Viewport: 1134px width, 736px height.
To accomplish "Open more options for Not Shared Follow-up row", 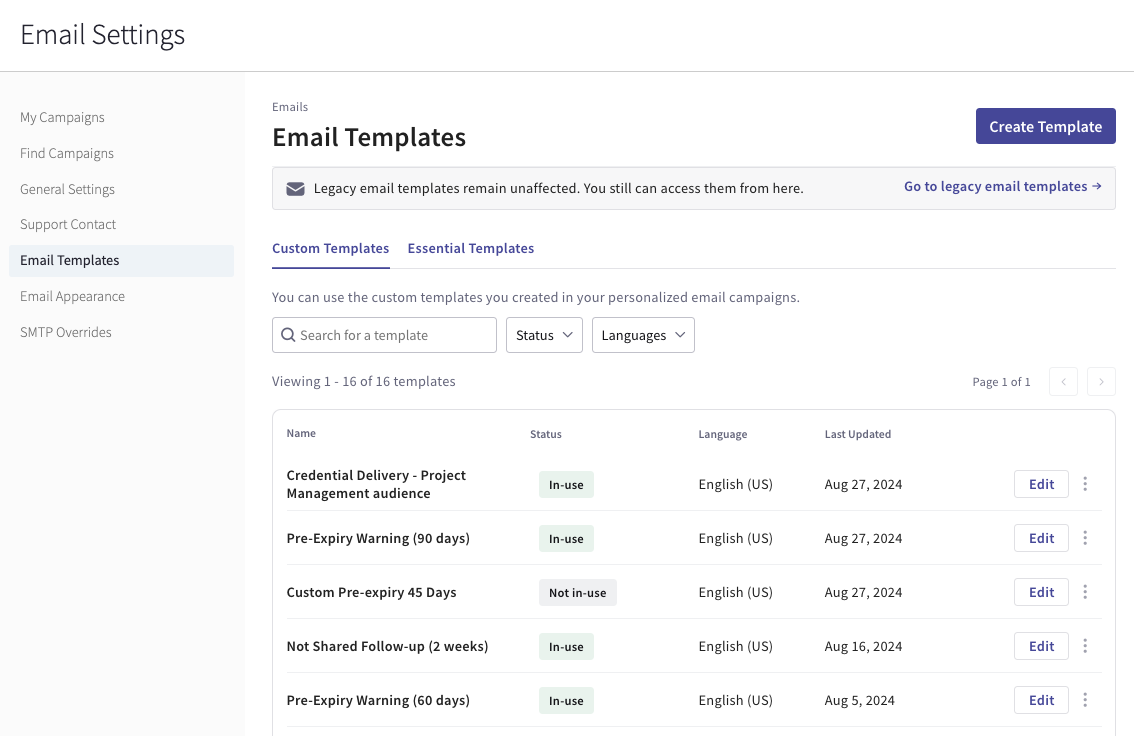I will click(1085, 646).
